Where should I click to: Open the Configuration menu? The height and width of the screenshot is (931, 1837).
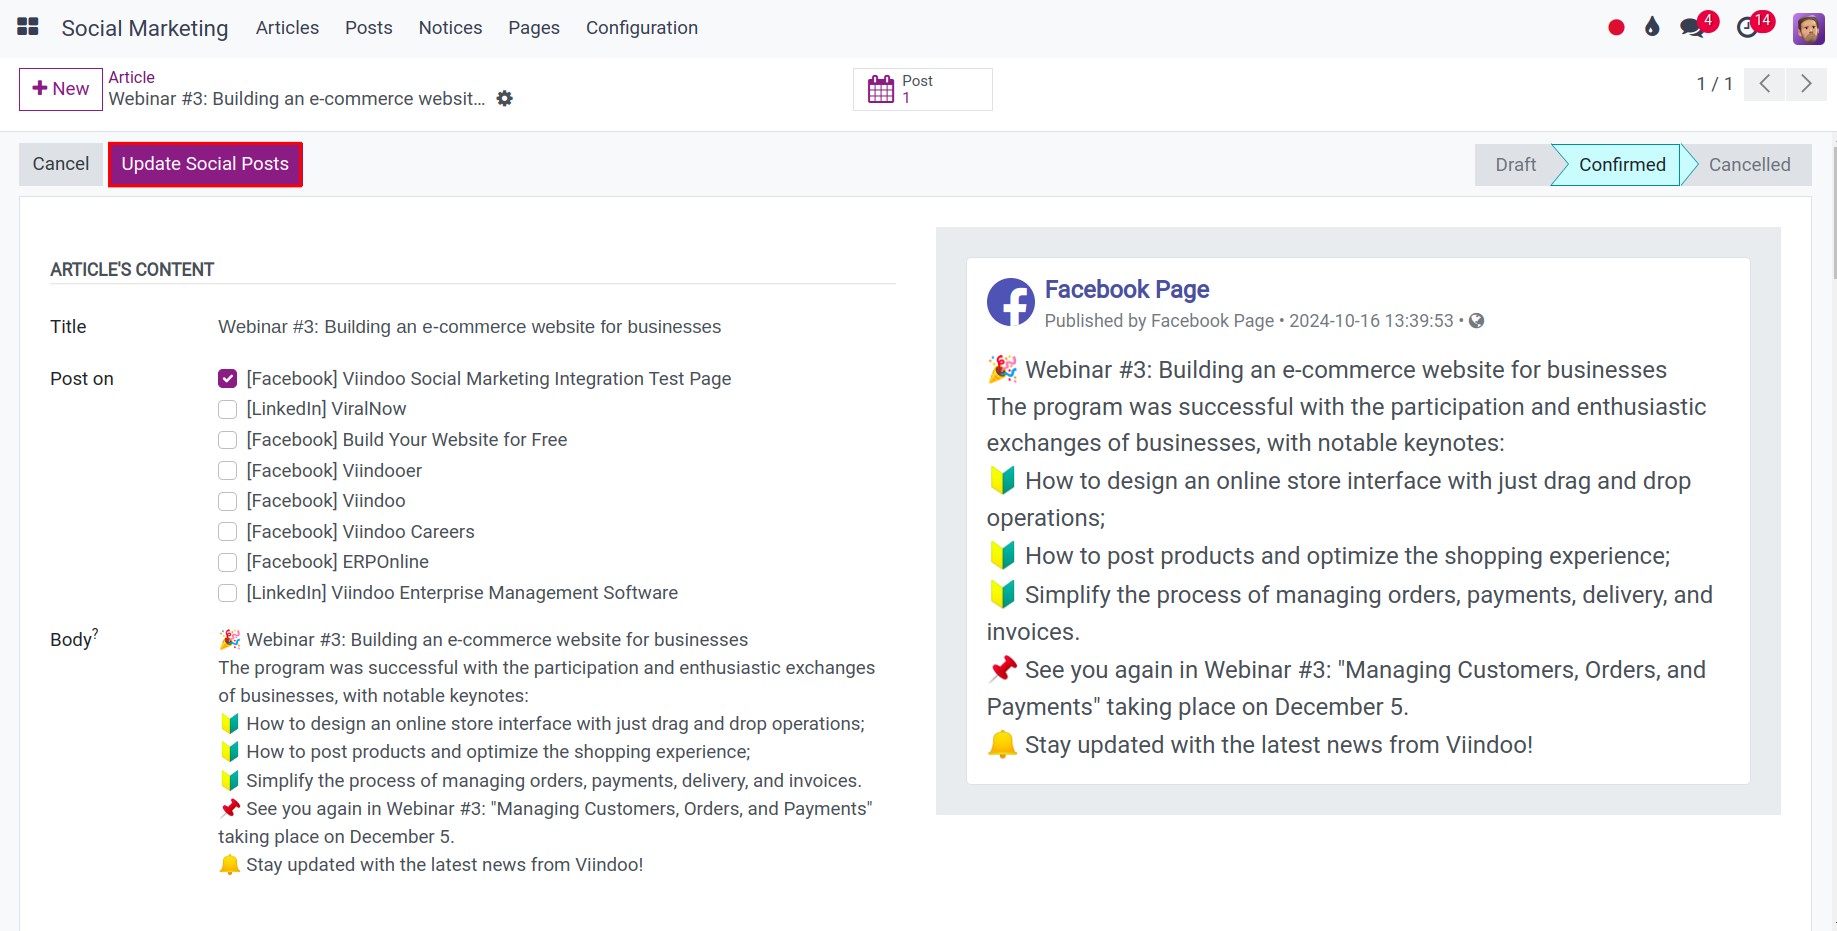(x=641, y=27)
